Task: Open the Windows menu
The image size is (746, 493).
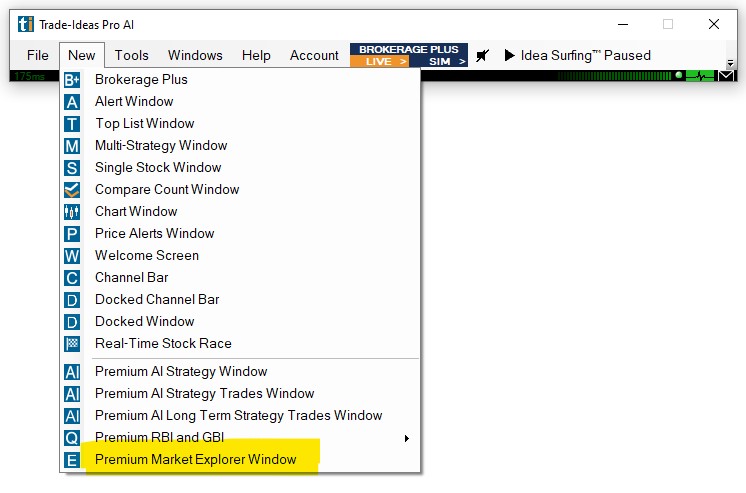Action: pos(195,55)
